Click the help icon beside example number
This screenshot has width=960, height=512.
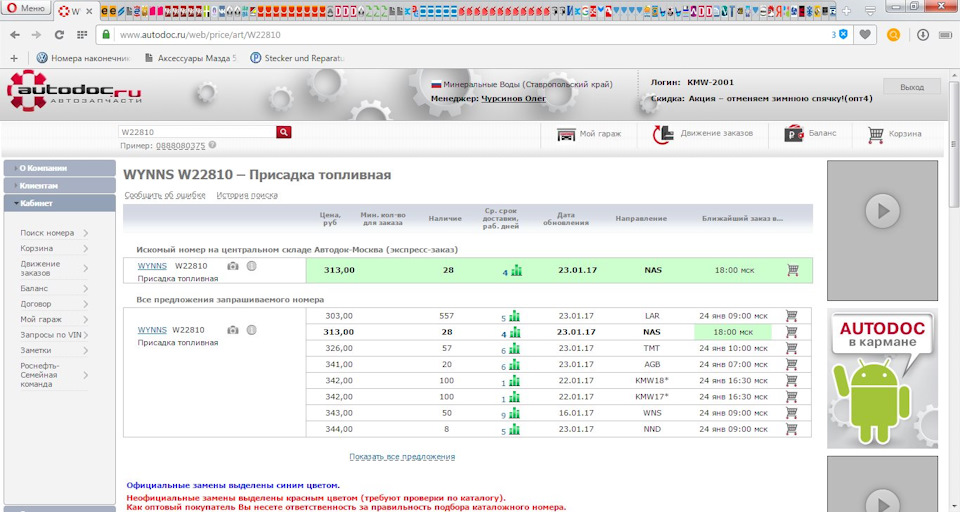[x=212, y=145]
